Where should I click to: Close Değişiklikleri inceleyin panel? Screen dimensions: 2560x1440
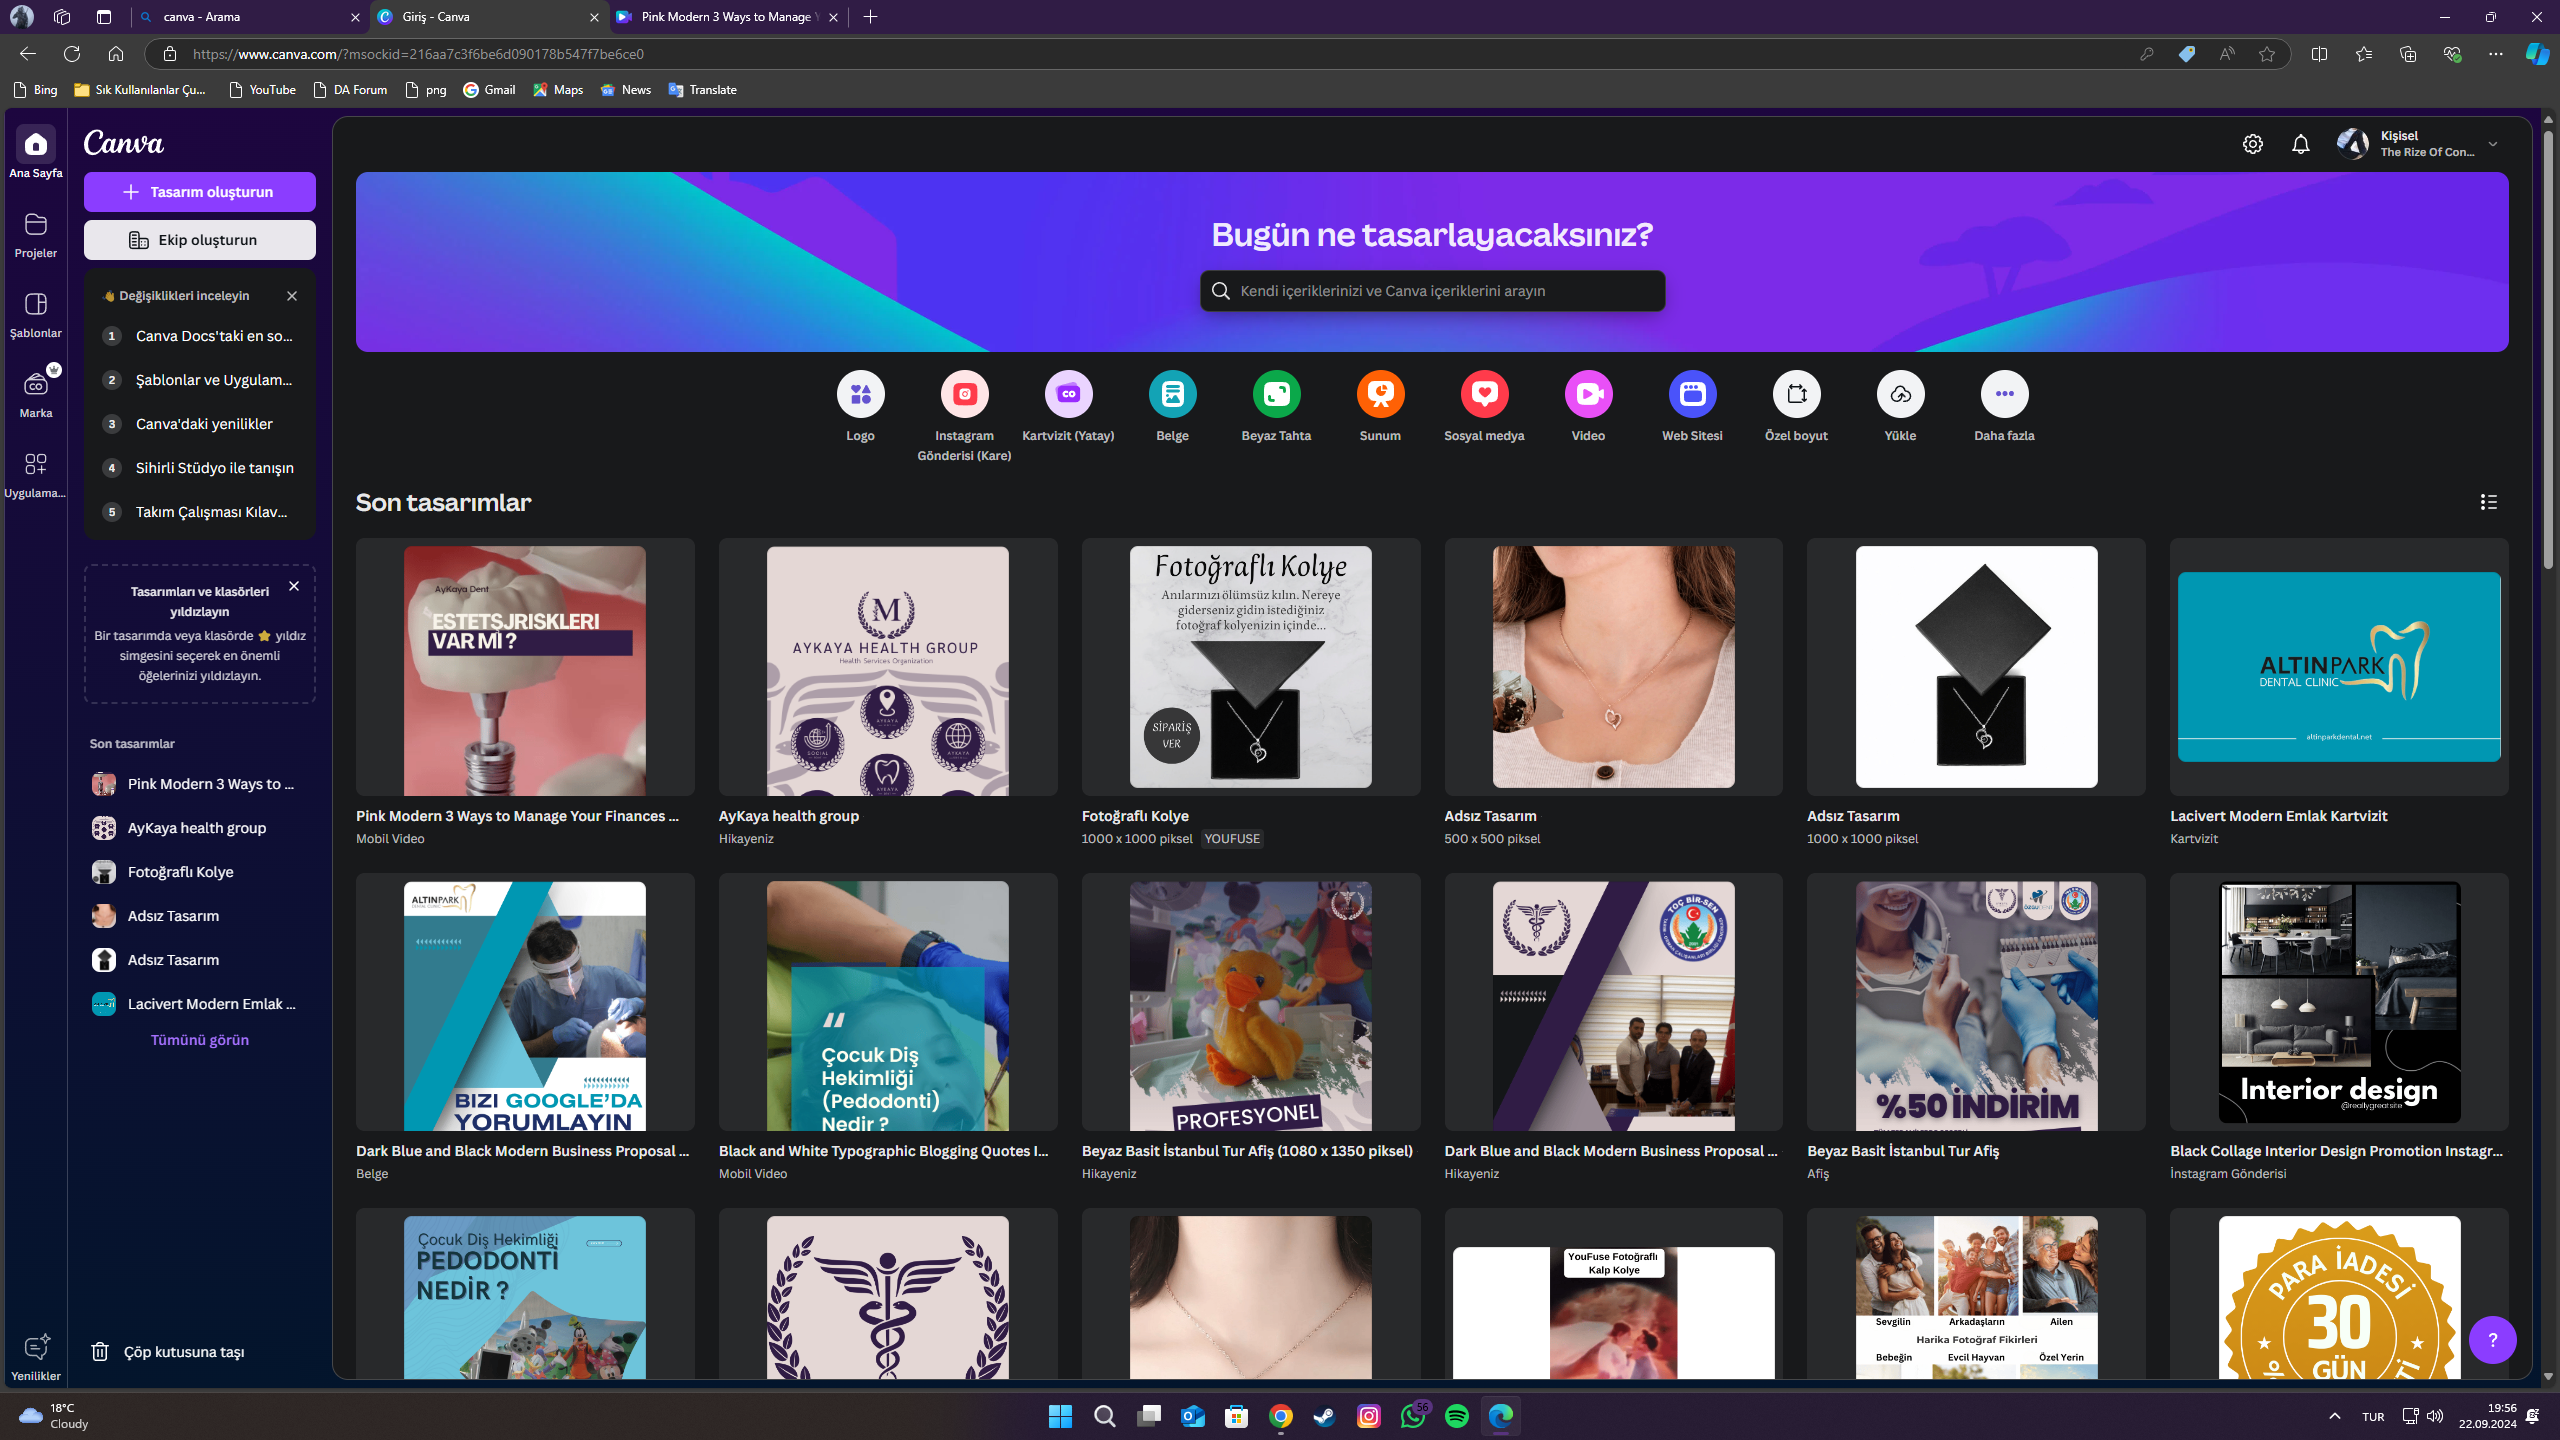pyautogui.click(x=292, y=296)
